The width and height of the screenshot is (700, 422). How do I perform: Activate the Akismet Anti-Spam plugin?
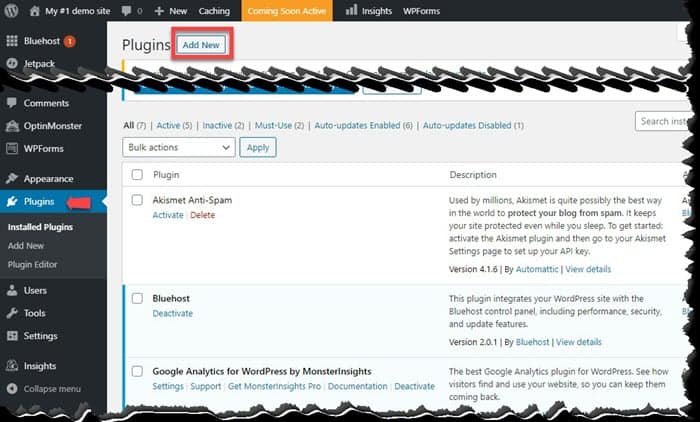click(x=168, y=215)
